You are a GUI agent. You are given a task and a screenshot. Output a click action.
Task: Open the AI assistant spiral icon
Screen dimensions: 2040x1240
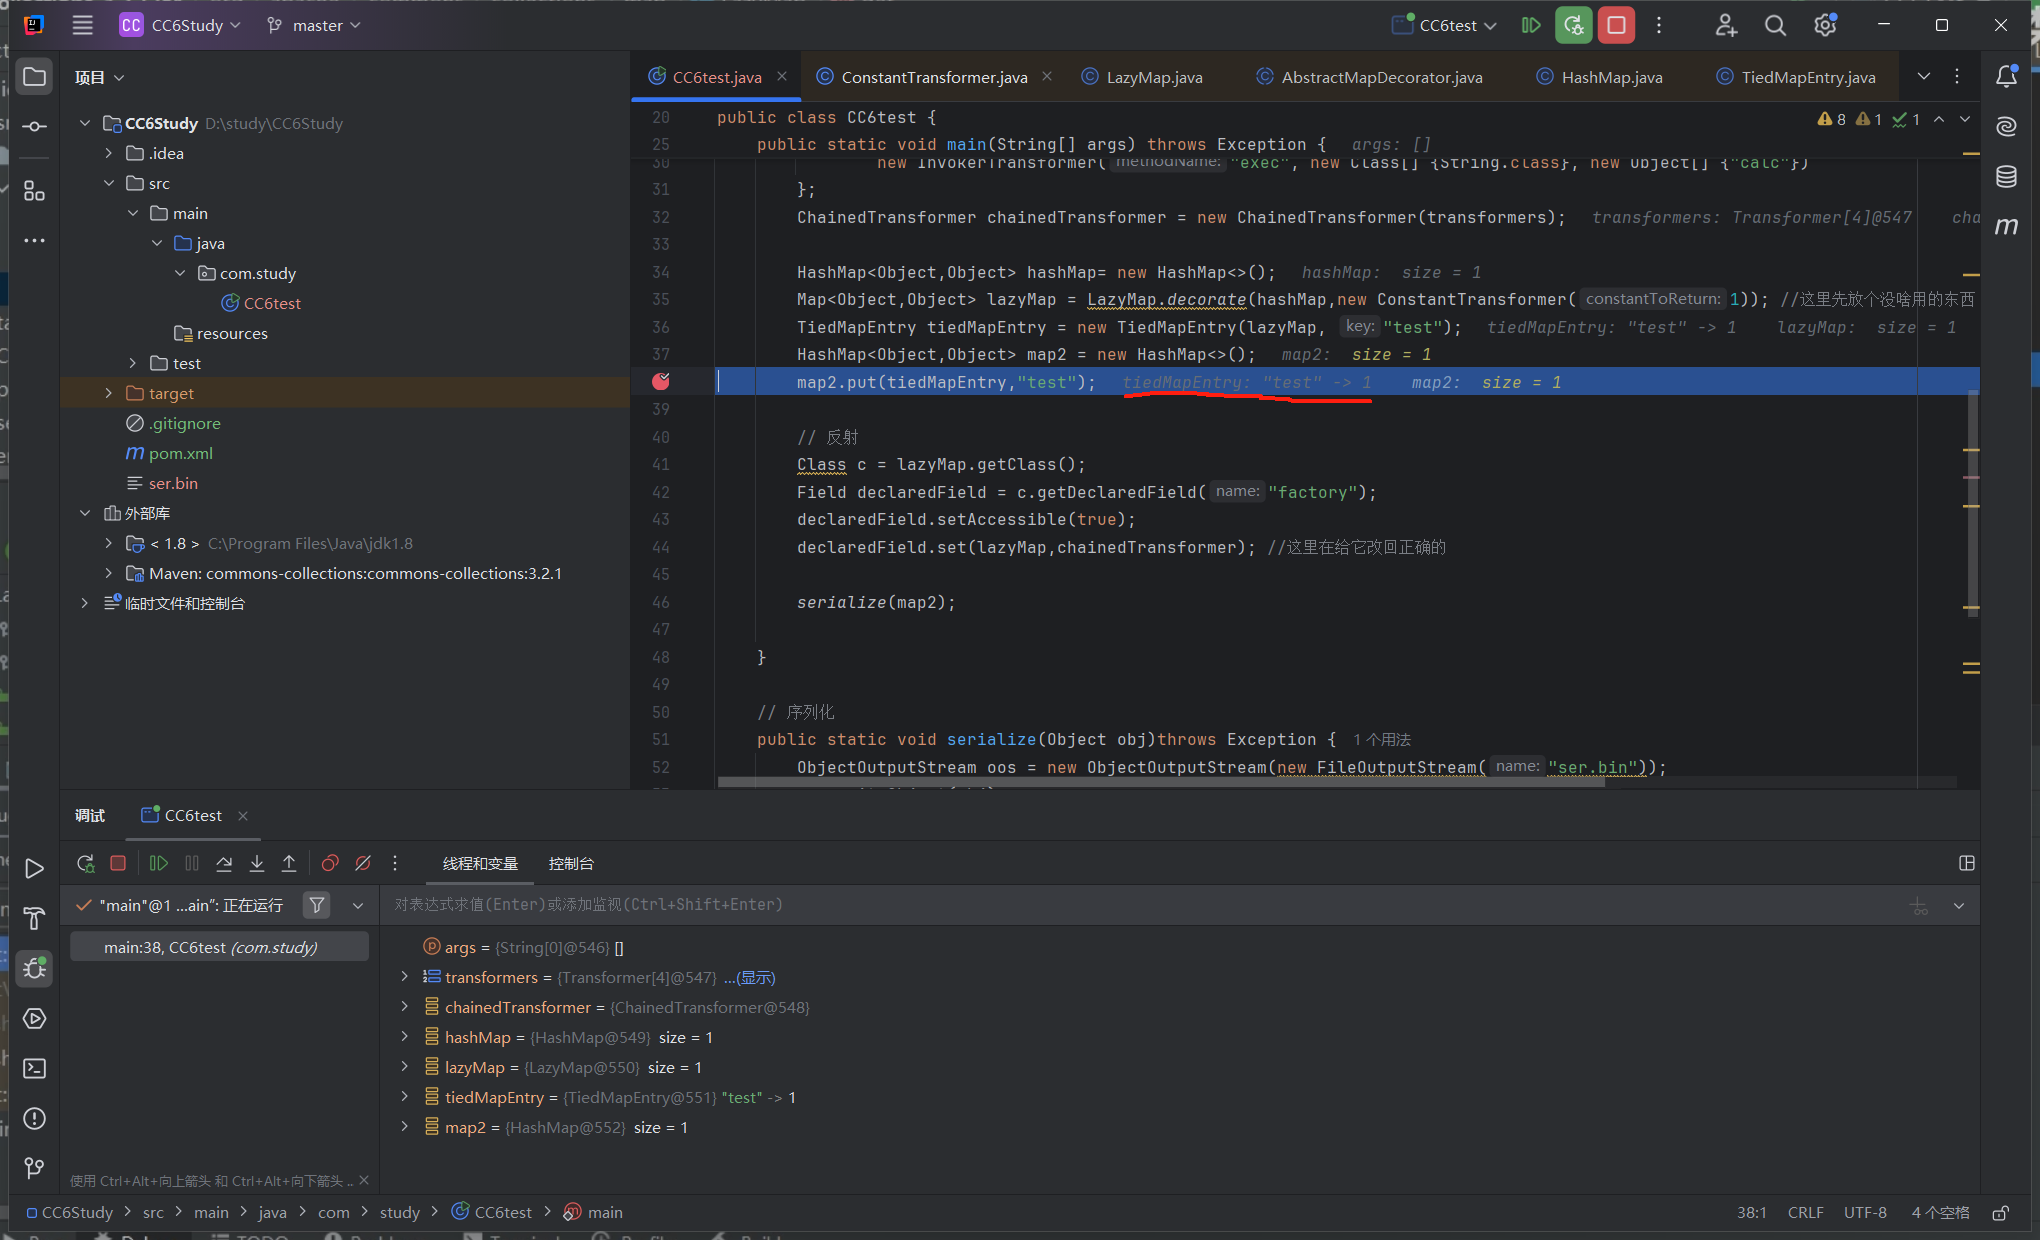pyautogui.click(x=2006, y=126)
